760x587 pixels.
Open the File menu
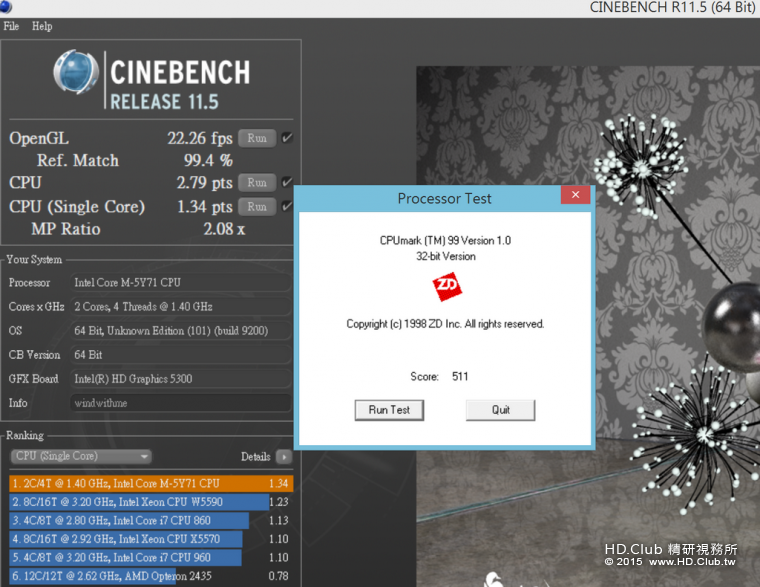[x=11, y=26]
